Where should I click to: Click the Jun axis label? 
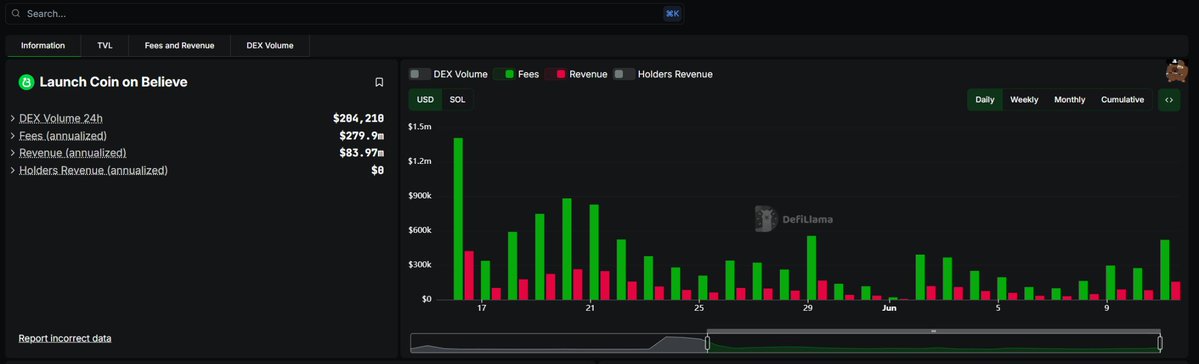[x=889, y=308]
